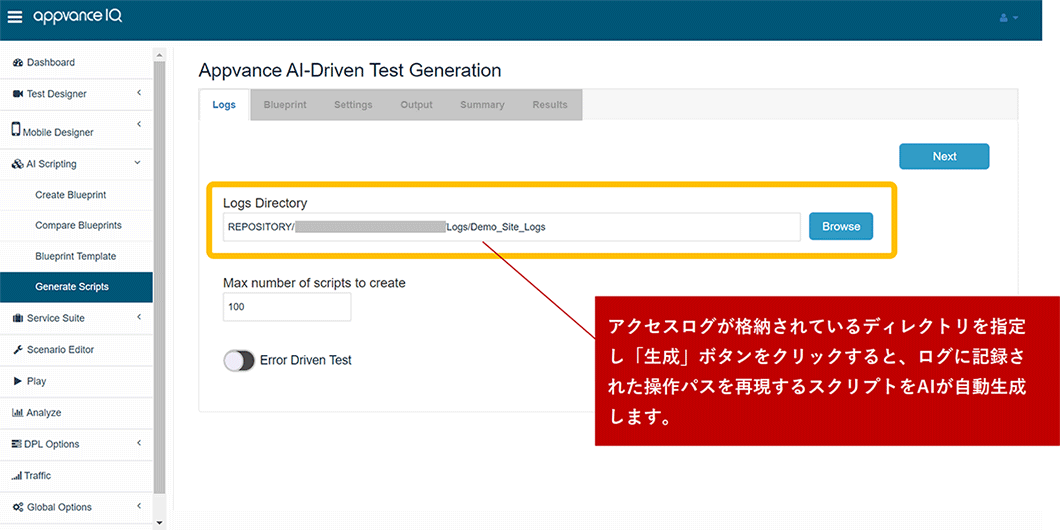1060x530 pixels.
Task: Click the Analyze bar chart icon
Action: click(18, 413)
